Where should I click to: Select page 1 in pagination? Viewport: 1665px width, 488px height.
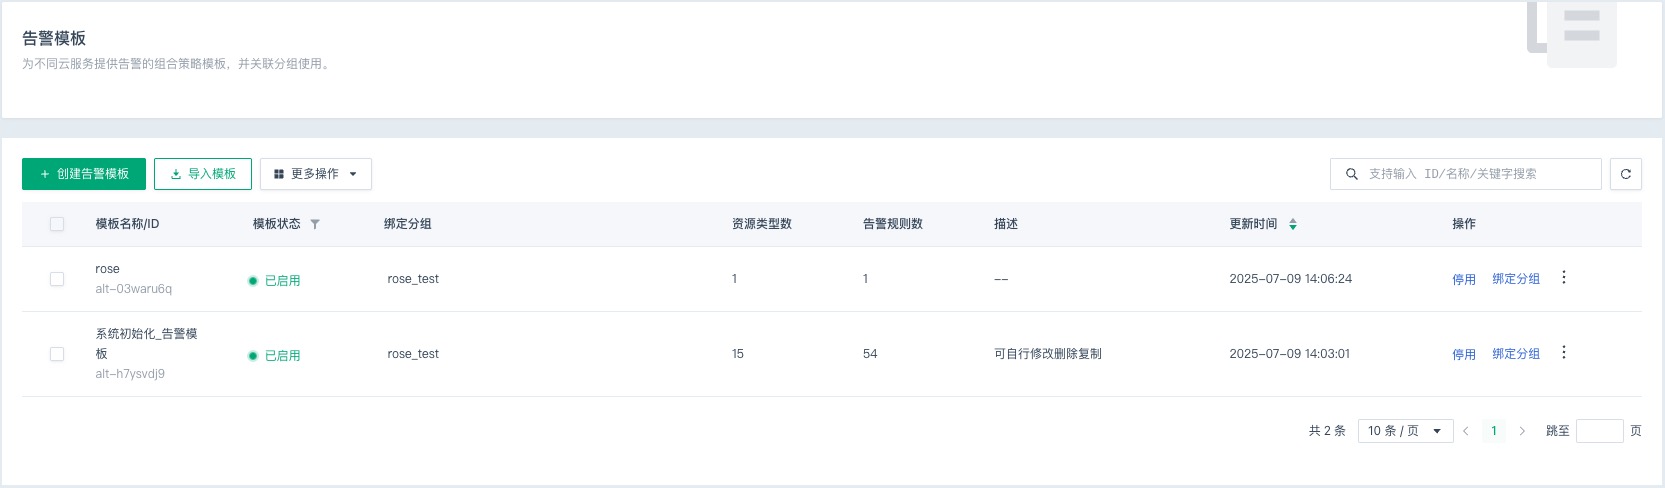(1494, 431)
